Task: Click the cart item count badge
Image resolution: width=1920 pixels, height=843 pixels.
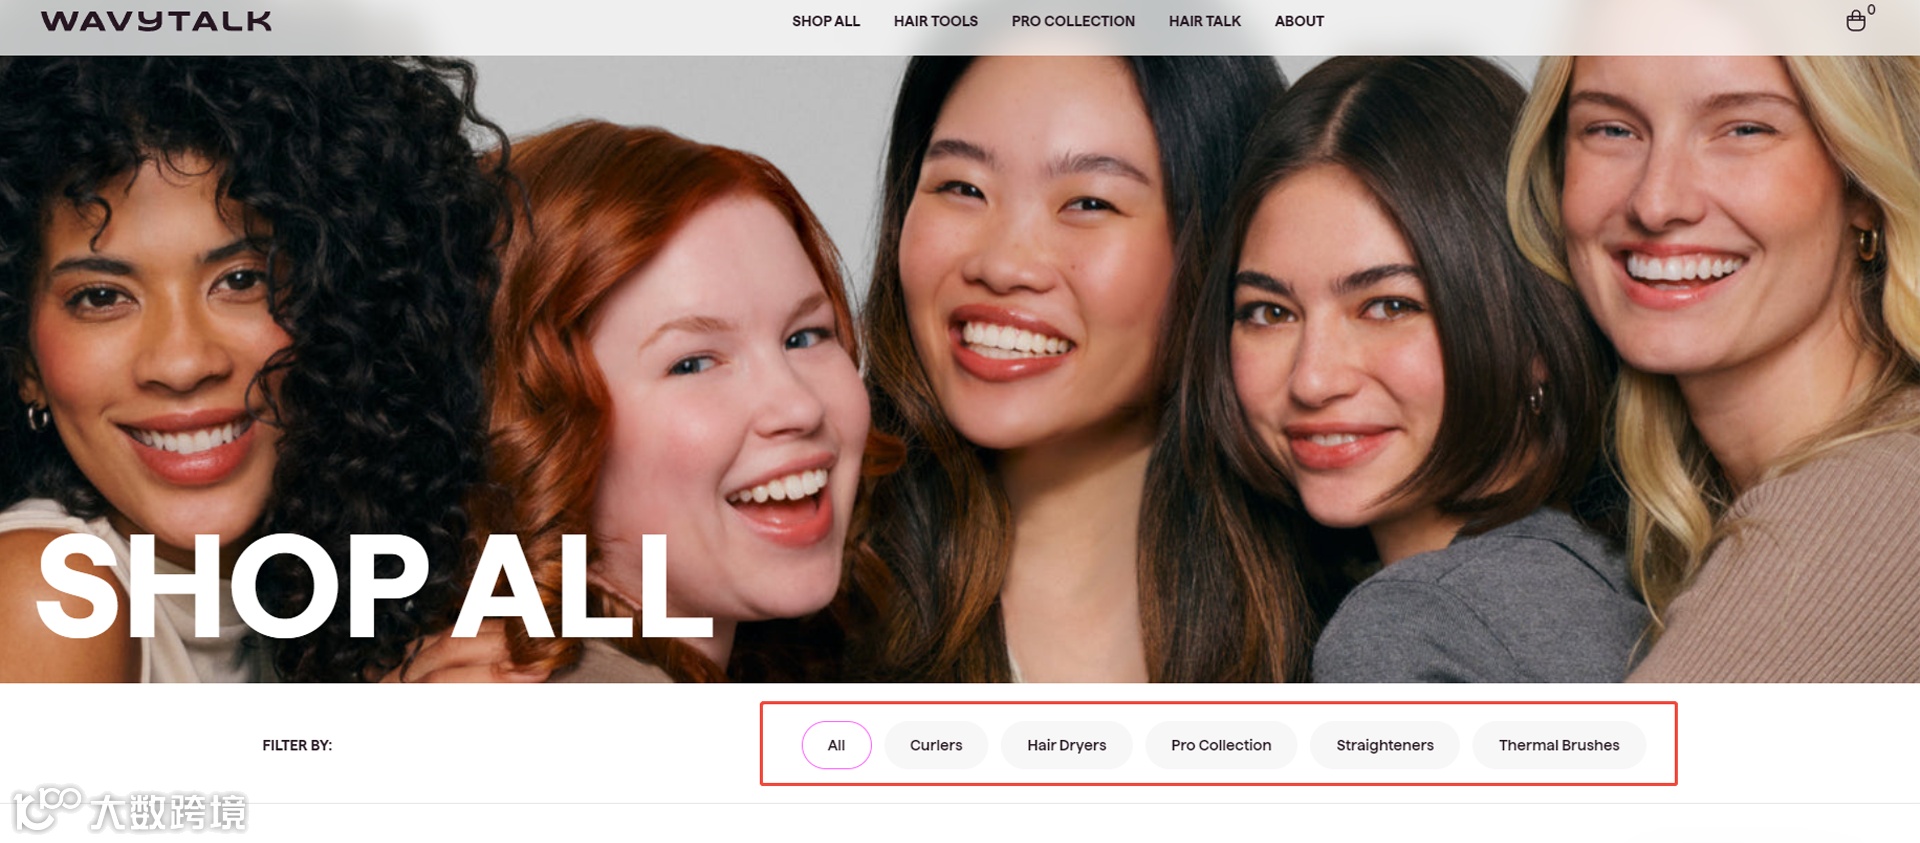Action: 1871,10
